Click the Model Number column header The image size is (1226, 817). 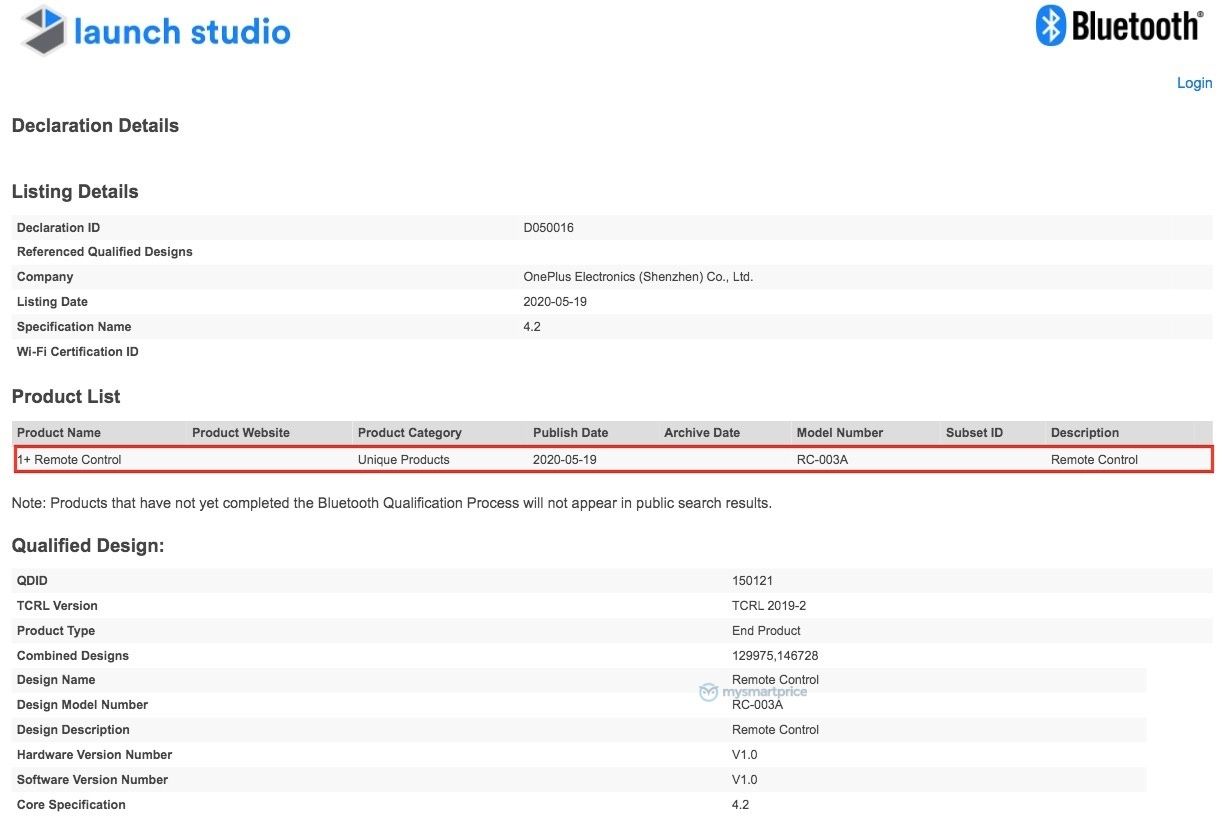pyautogui.click(x=839, y=433)
